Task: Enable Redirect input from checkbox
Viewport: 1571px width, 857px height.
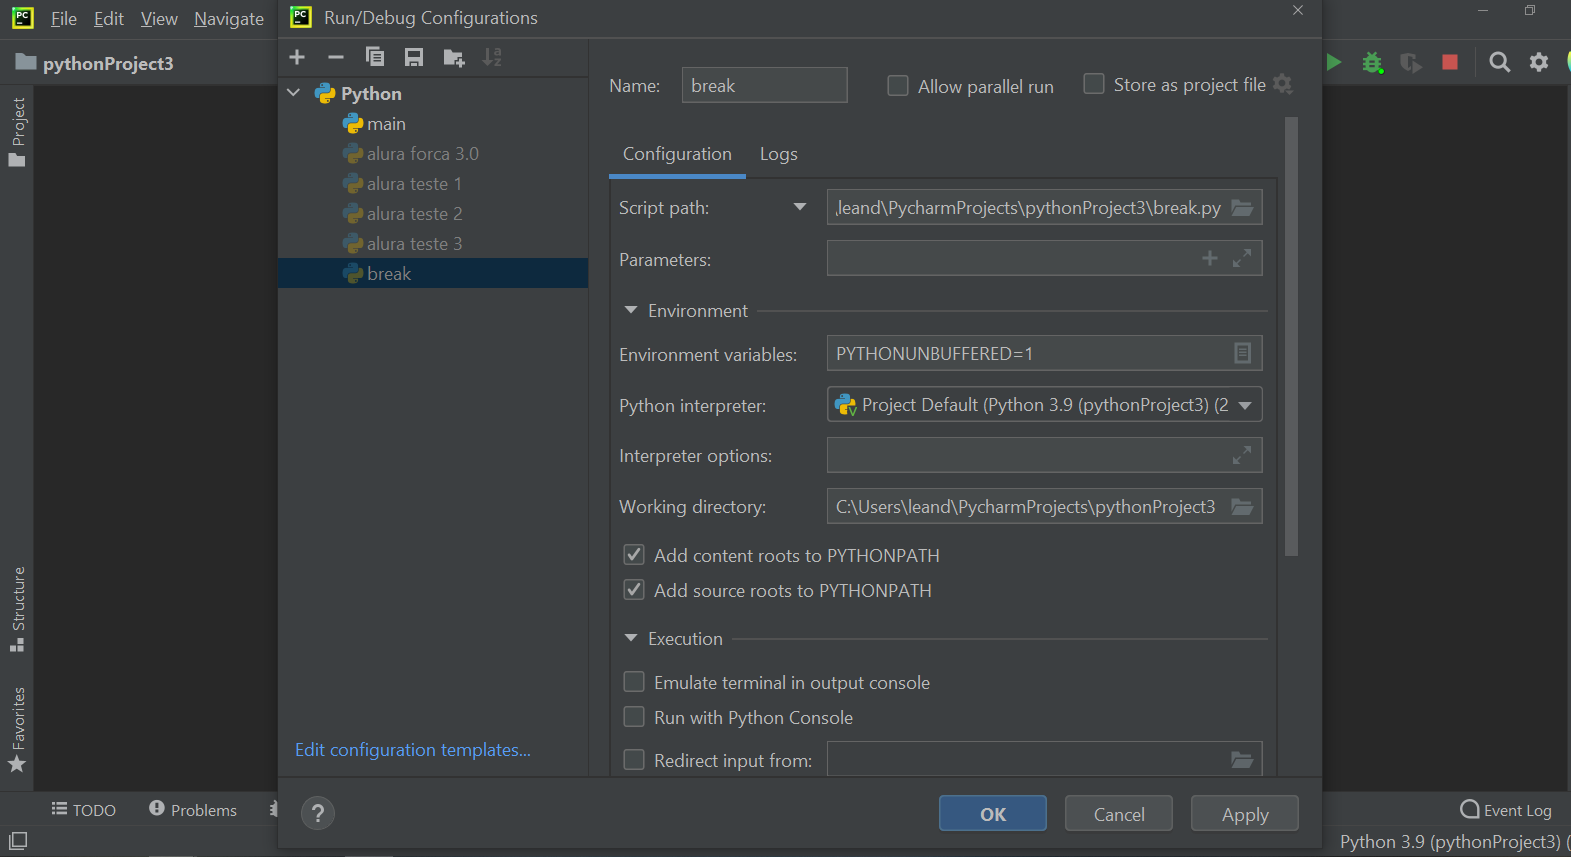Action: click(x=634, y=759)
